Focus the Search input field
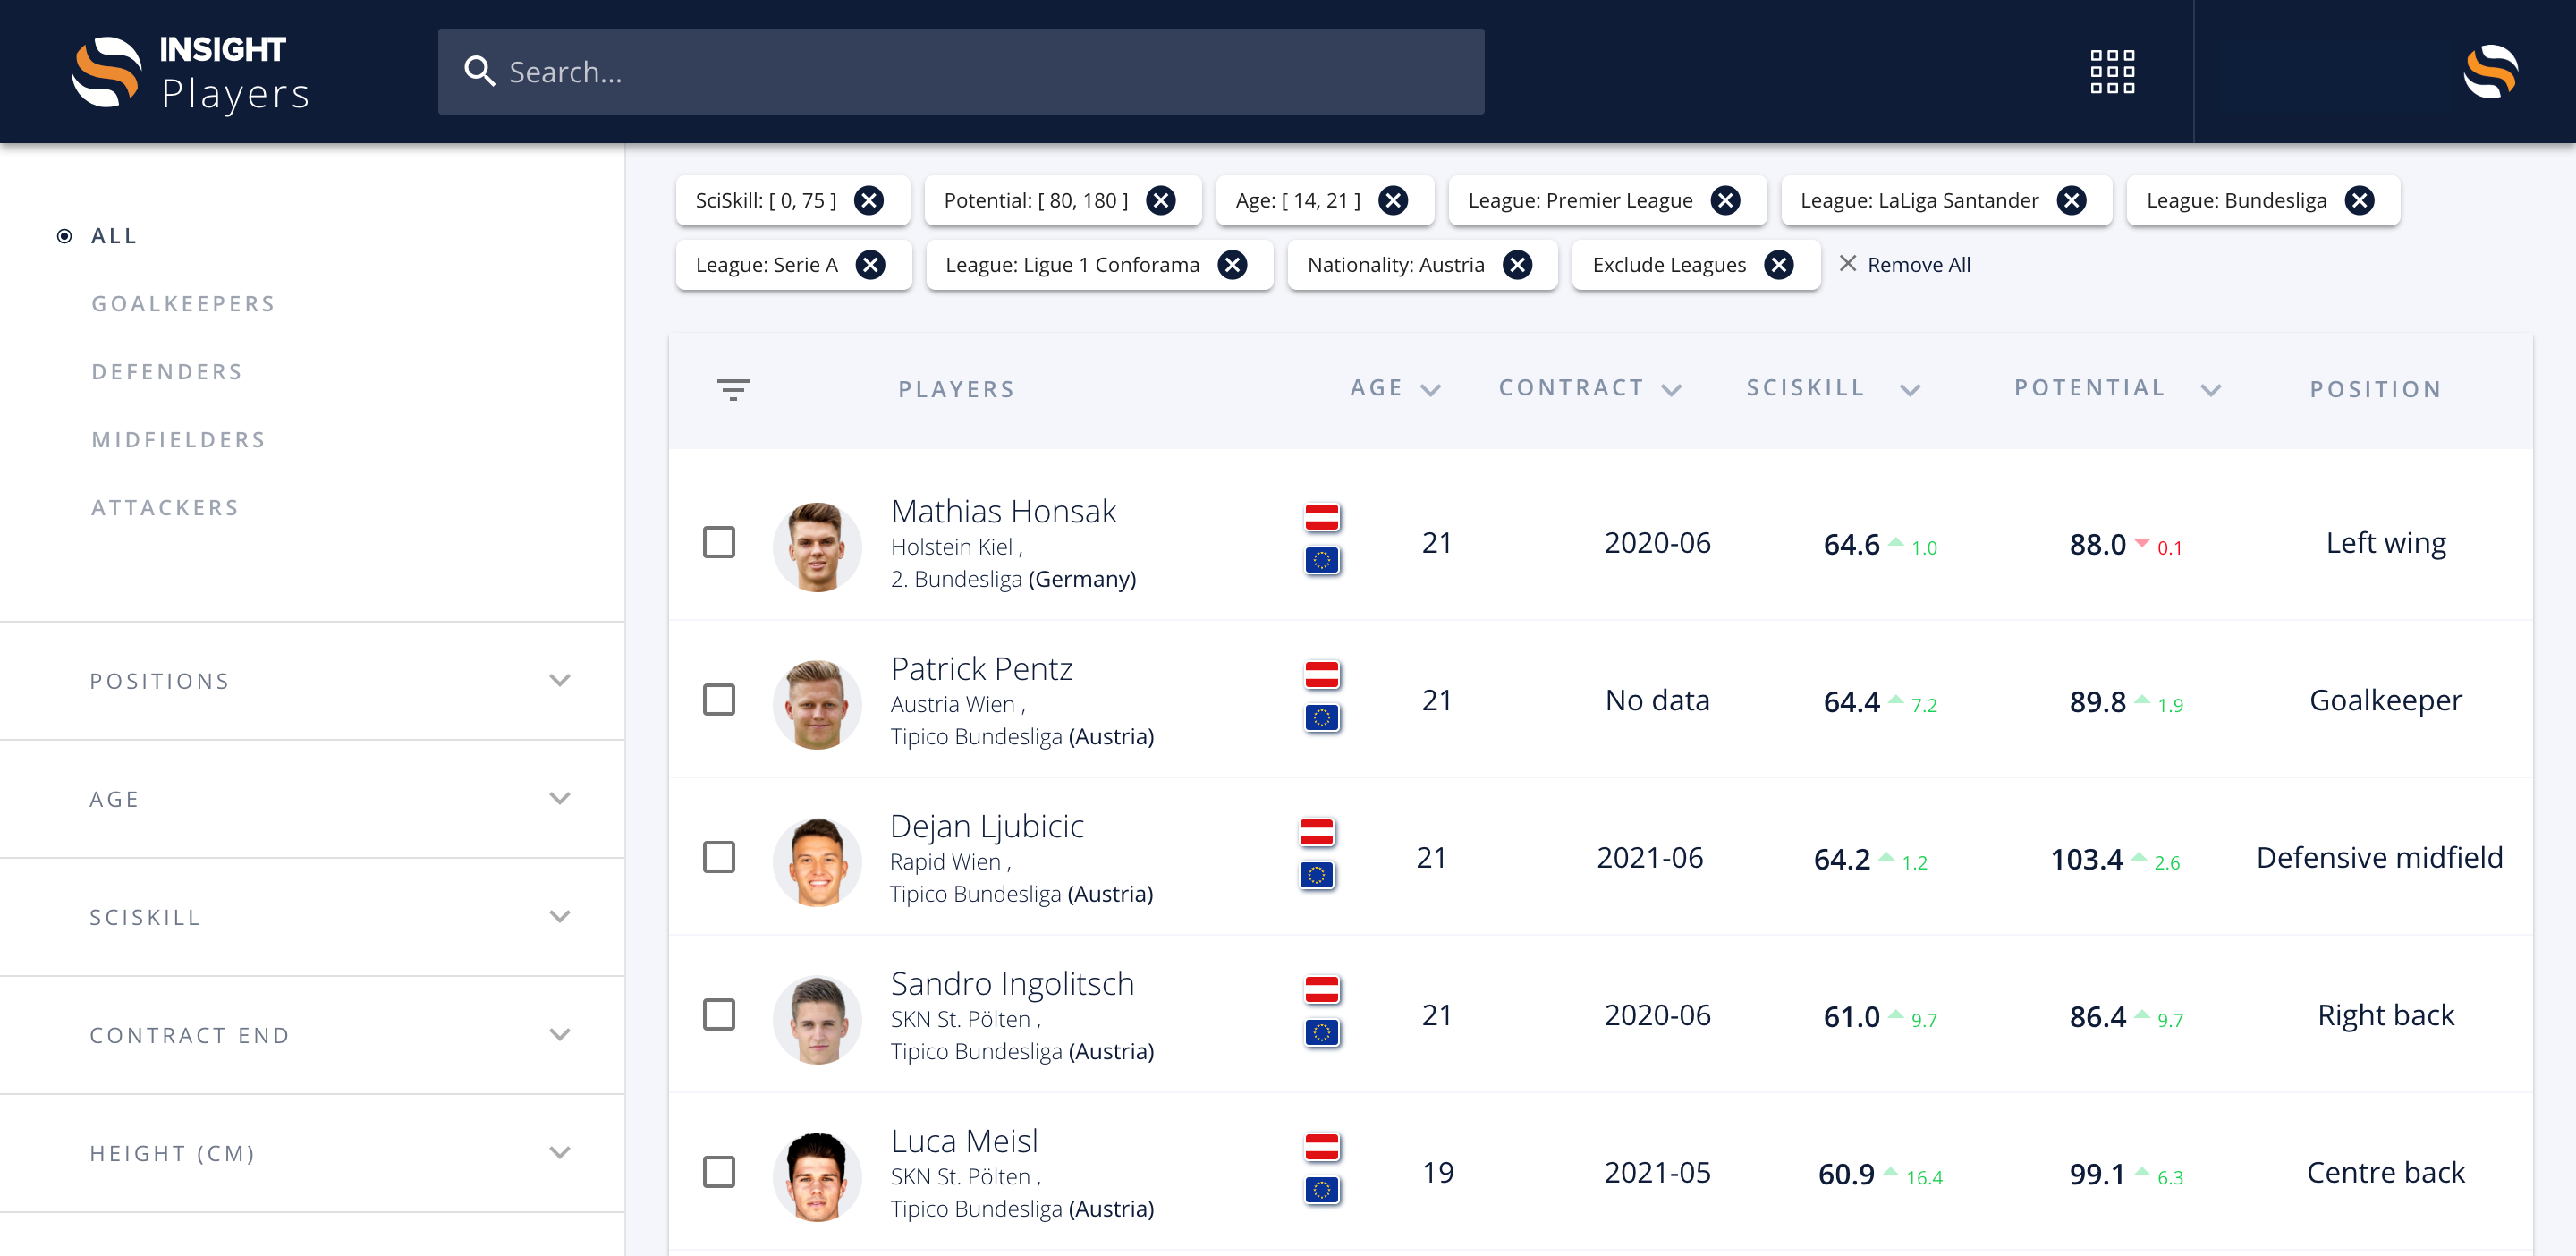 pyautogui.click(x=960, y=71)
